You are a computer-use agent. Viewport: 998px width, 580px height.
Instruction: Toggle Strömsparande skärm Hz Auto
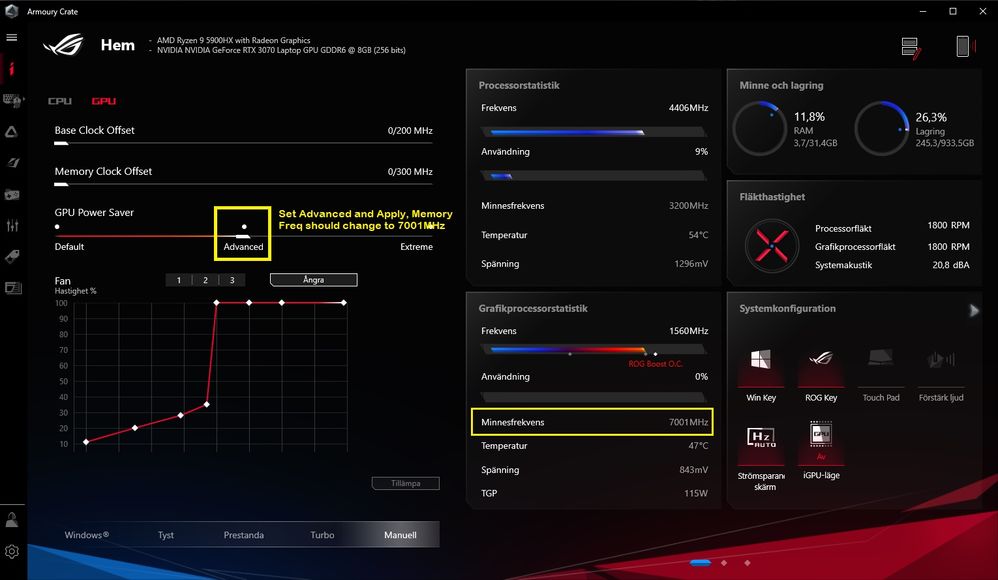click(761, 455)
